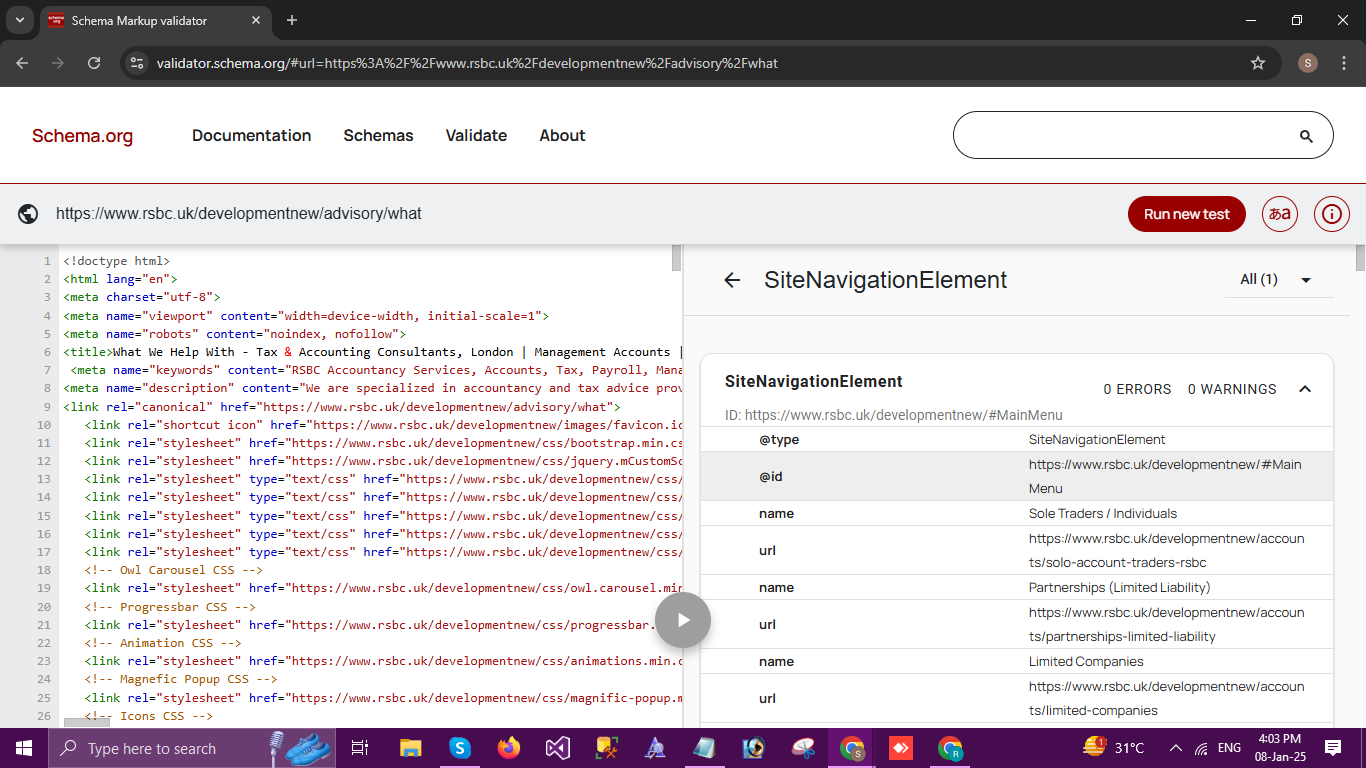Image resolution: width=1366 pixels, height=768 pixels.
Task: Click the 0 ERRORS label
Action: point(1137,389)
